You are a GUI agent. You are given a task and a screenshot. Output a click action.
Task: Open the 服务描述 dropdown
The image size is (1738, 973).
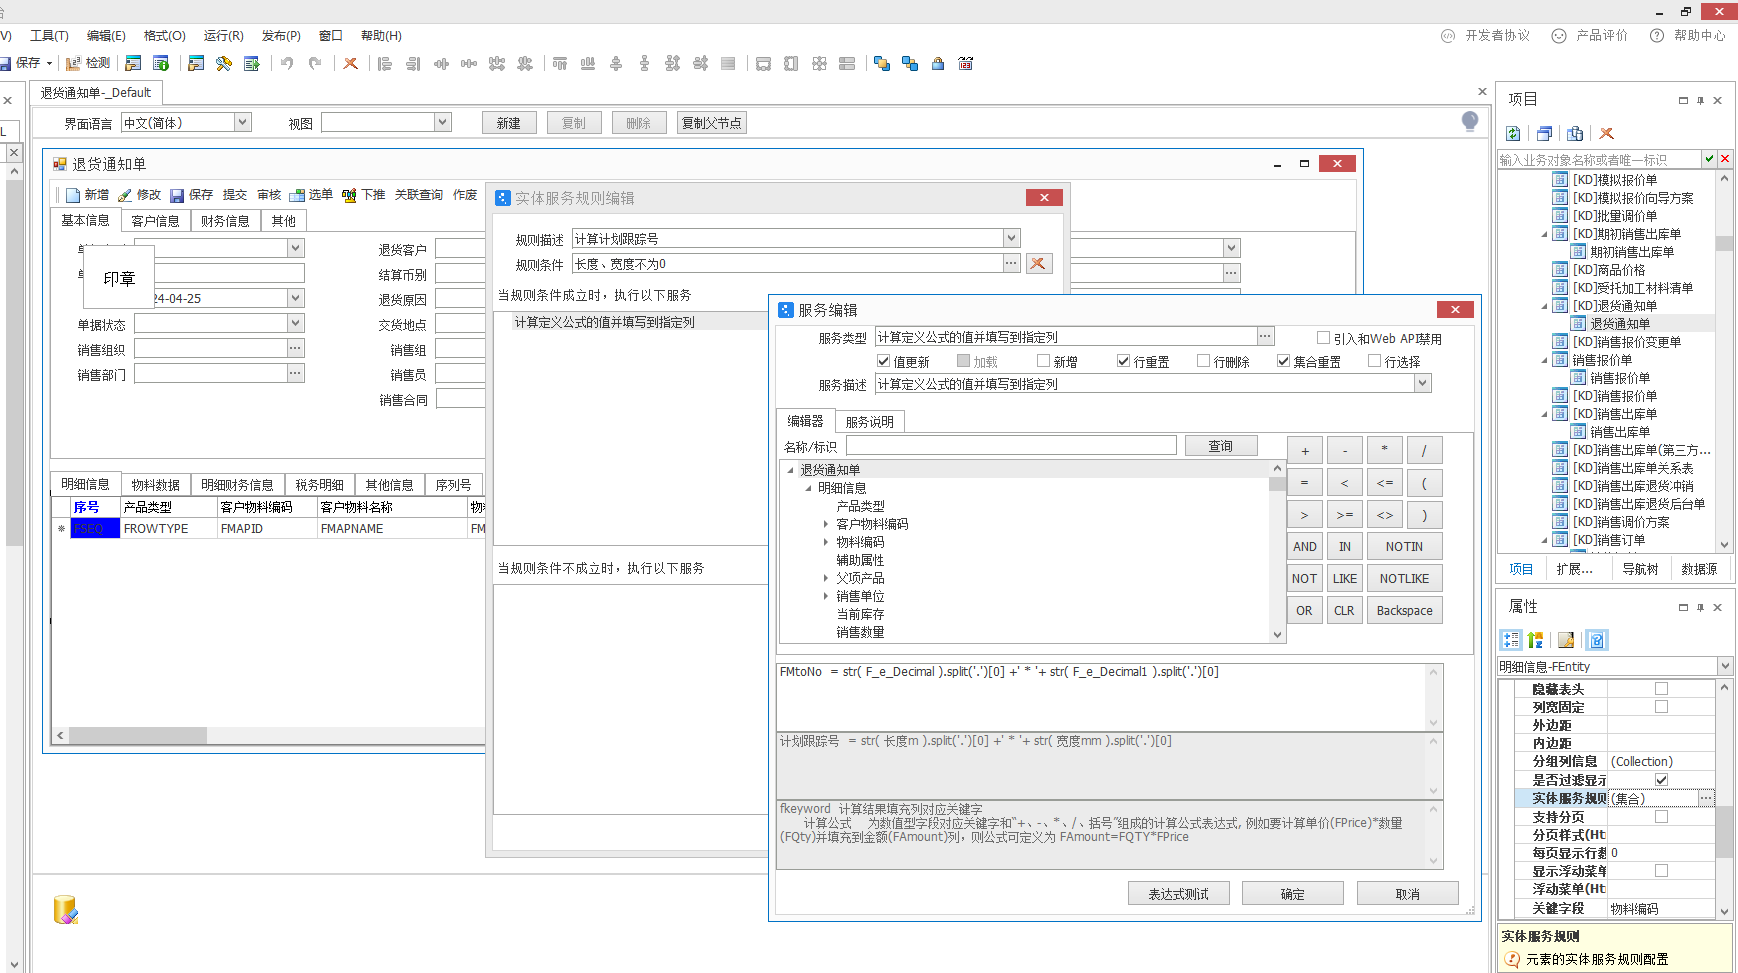(1422, 384)
